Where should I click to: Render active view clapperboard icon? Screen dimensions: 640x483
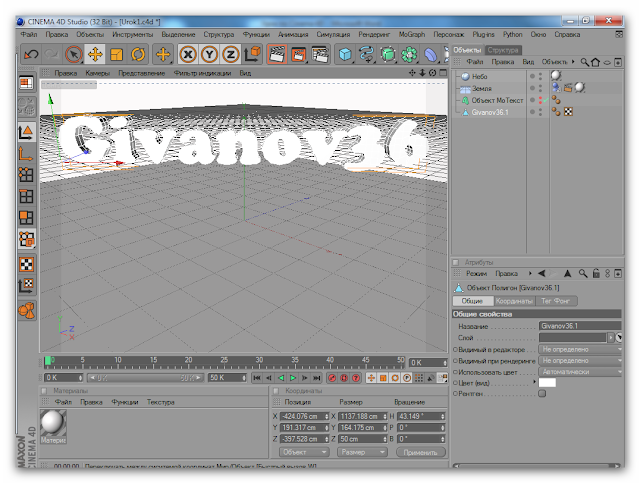point(277,54)
